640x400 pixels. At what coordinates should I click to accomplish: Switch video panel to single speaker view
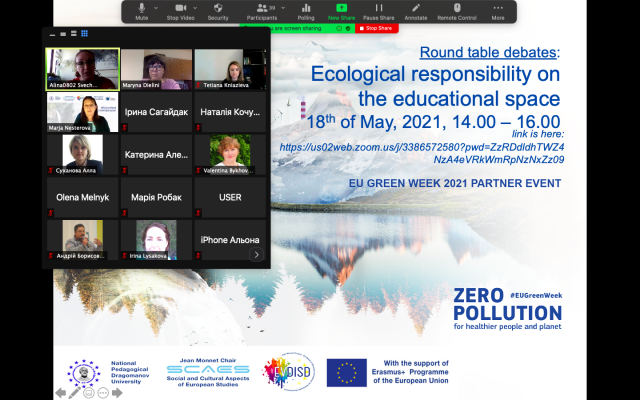[63, 34]
